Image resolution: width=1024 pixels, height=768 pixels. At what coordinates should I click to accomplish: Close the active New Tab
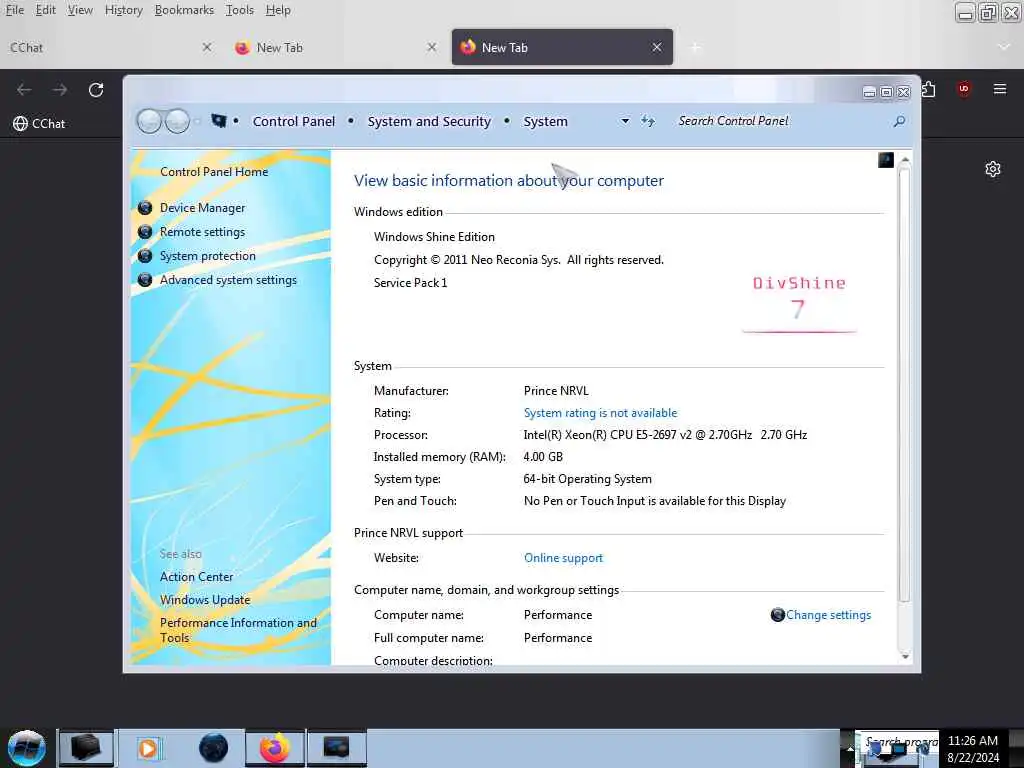click(657, 47)
